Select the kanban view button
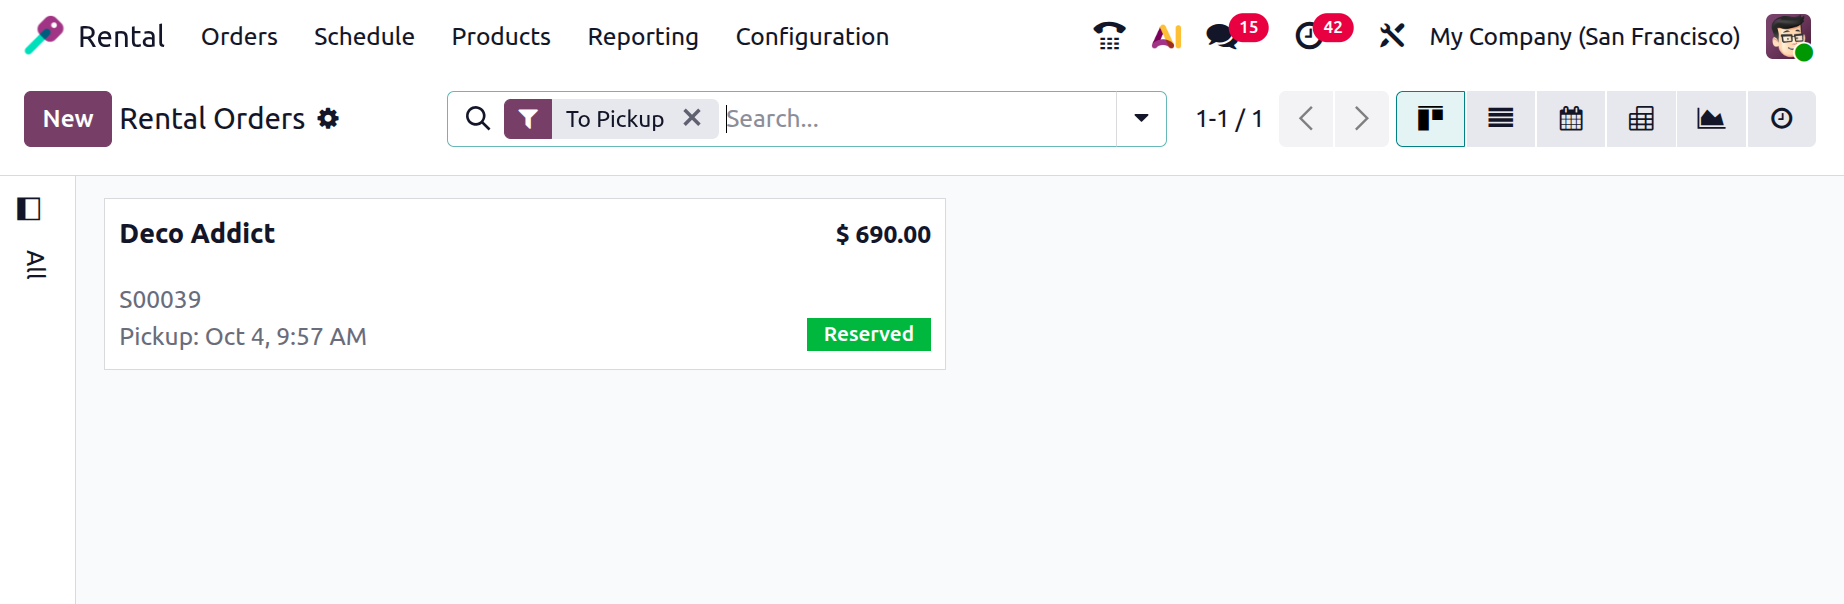This screenshot has width=1844, height=604. coord(1430,119)
